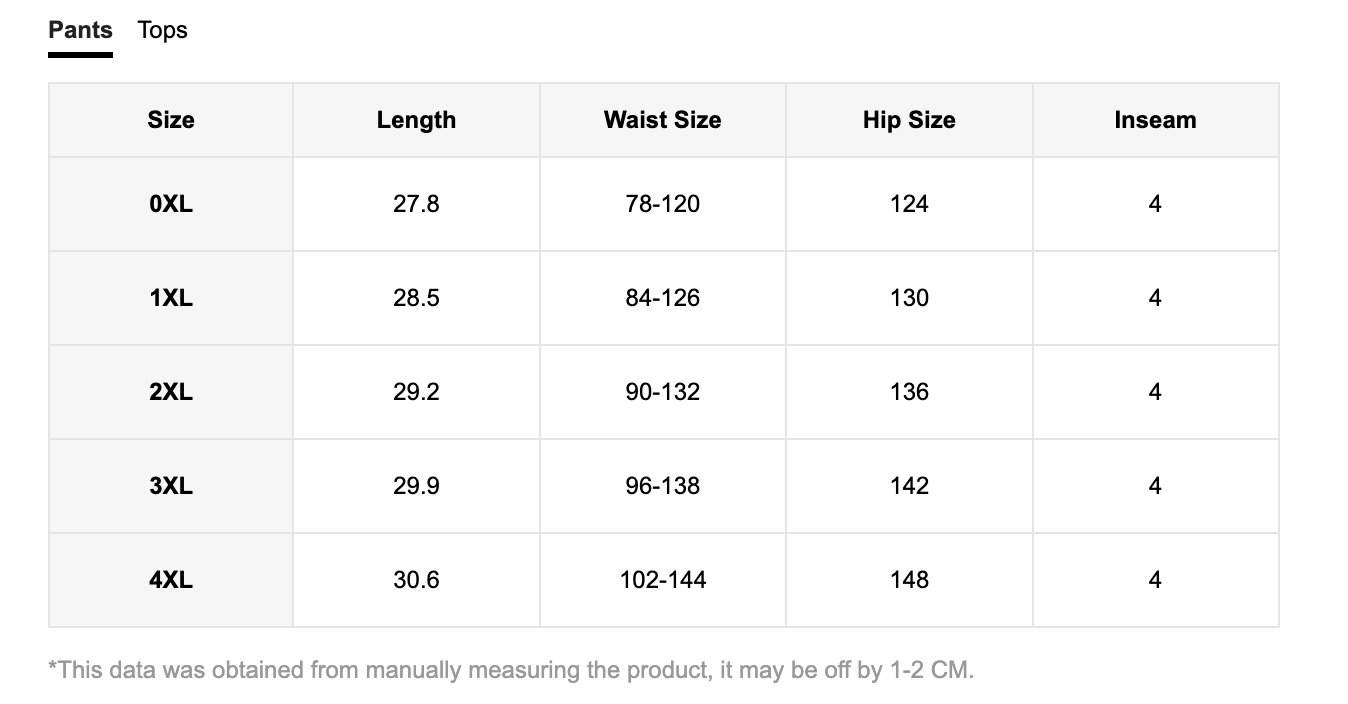Click the 148 hip size cell
The width and height of the screenshot is (1348, 704).
pos(909,580)
